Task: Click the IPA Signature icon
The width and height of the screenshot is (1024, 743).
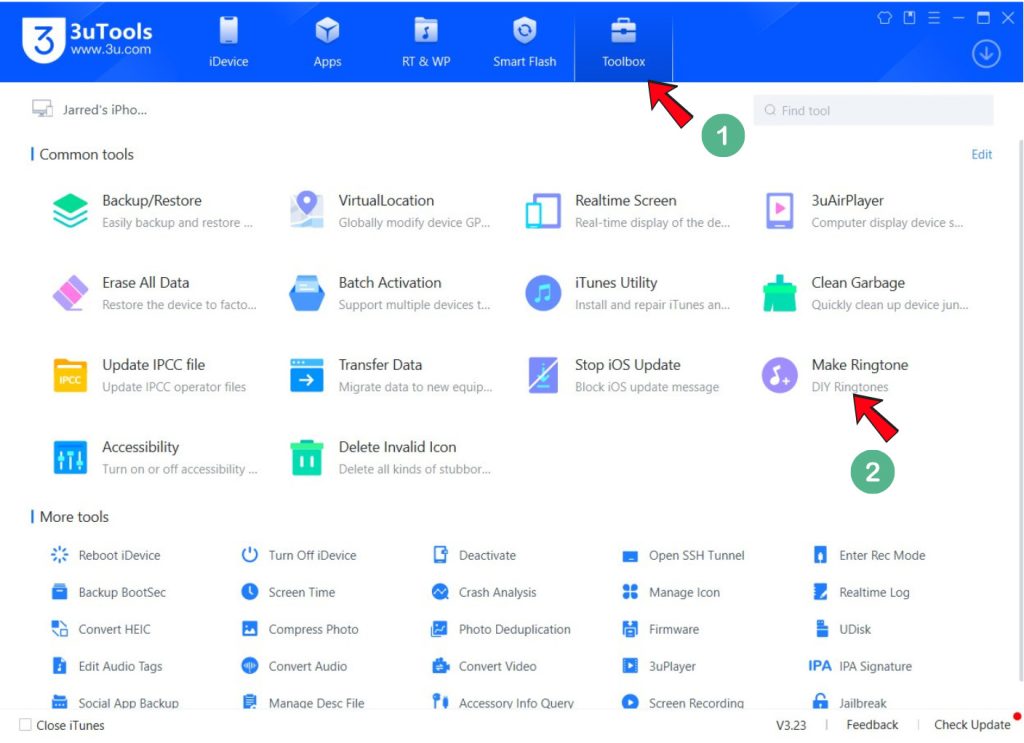Action: (x=820, y=666)
